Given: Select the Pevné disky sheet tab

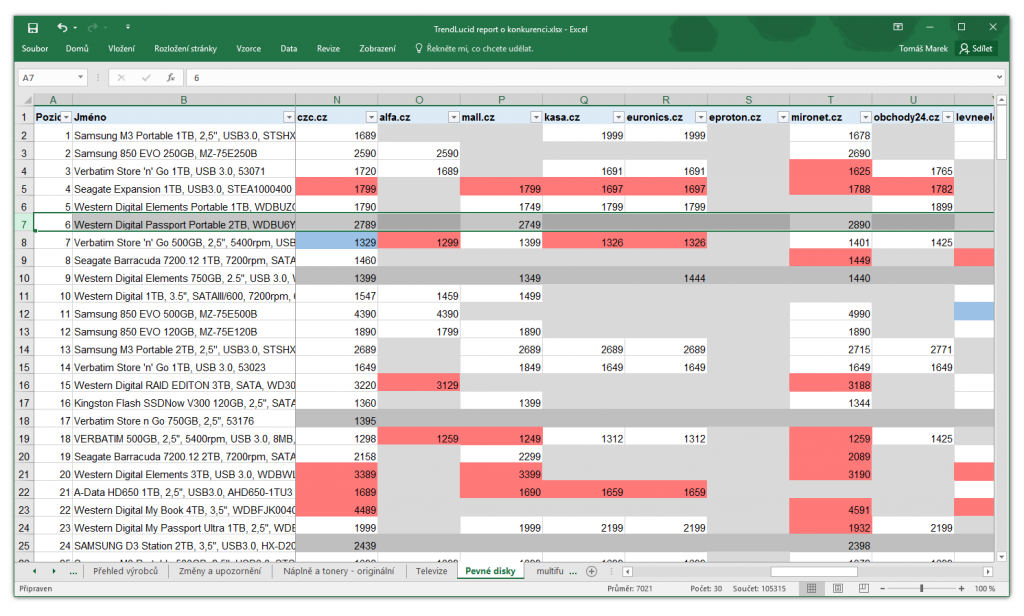Looking at the screenshot, I should point(490,571).
